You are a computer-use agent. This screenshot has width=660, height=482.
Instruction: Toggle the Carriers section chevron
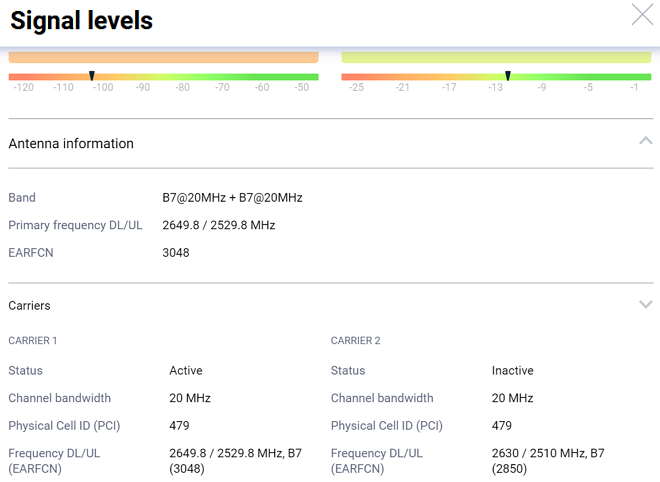[x=645, y=305]
